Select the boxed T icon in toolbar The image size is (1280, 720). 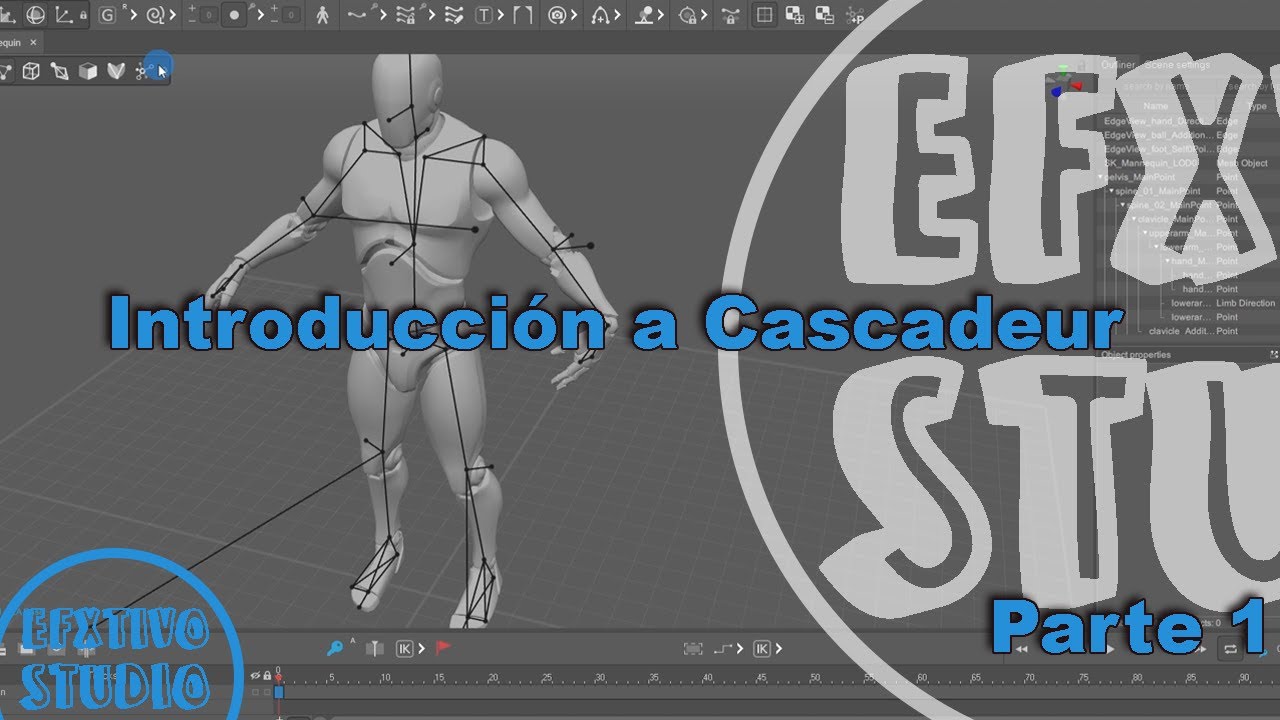(484, 15)
